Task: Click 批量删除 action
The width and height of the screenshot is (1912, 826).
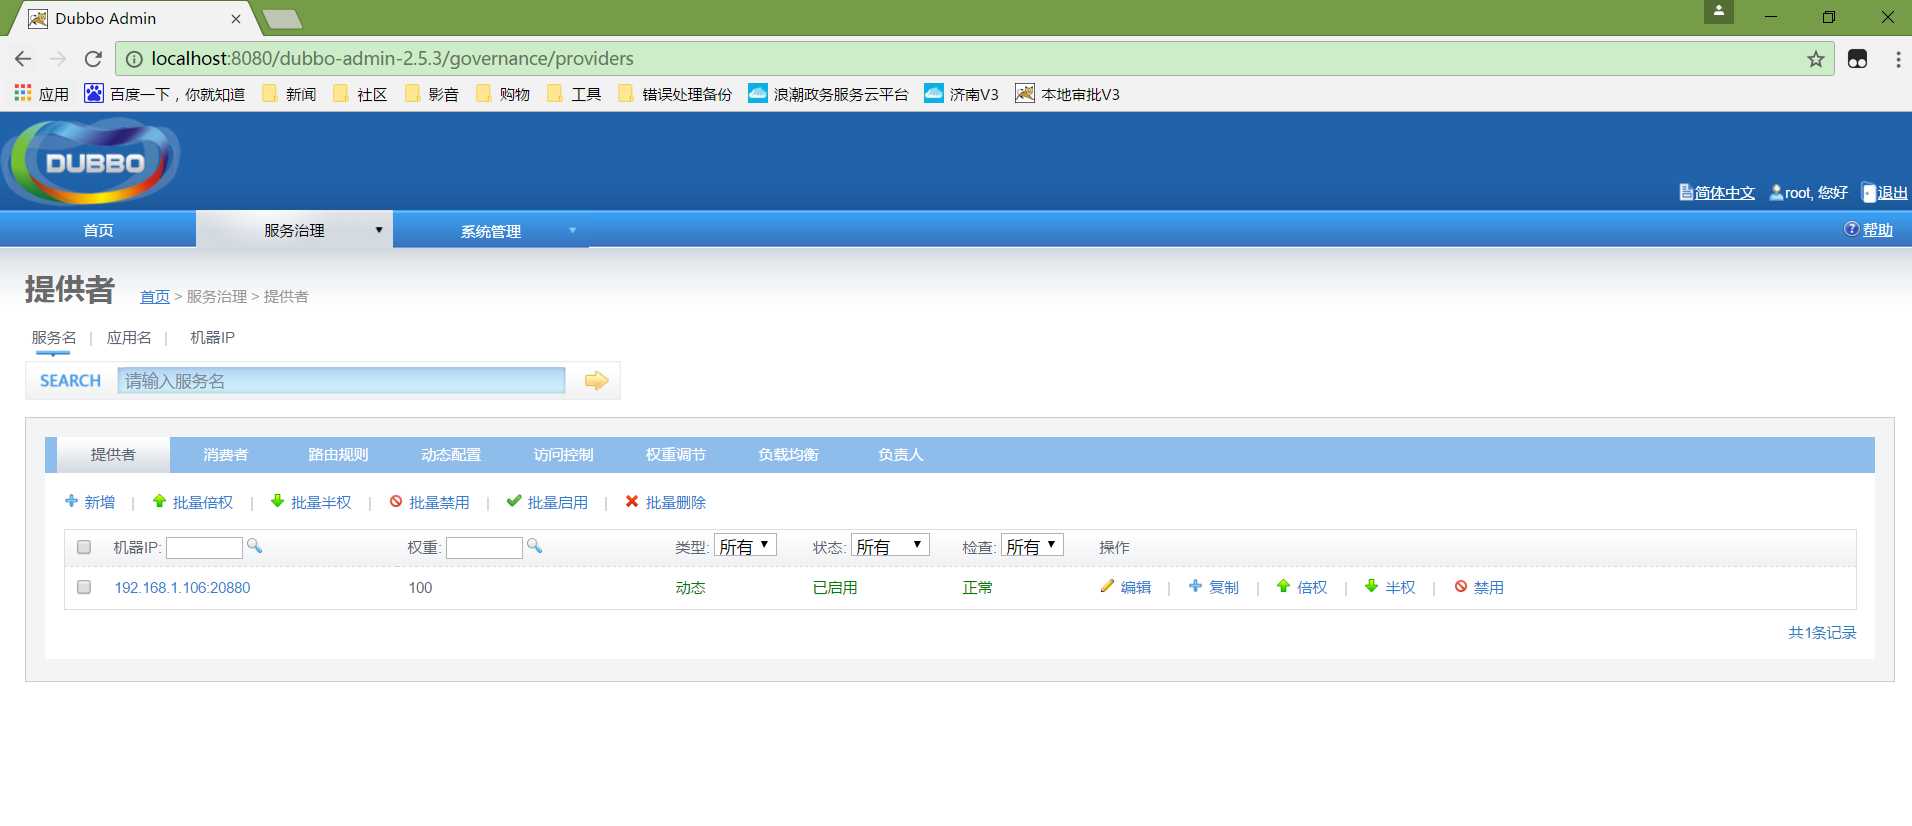Action: [x=665, y=502]
